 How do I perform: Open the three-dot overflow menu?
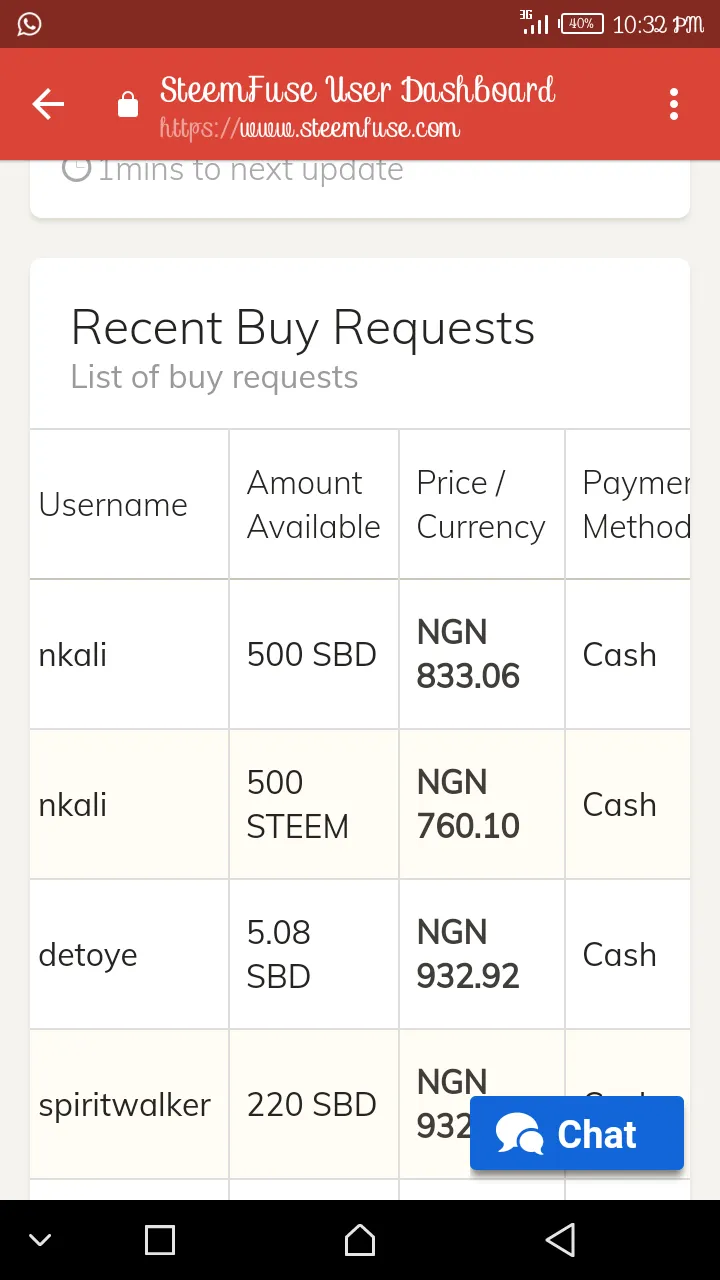[674, 104]
